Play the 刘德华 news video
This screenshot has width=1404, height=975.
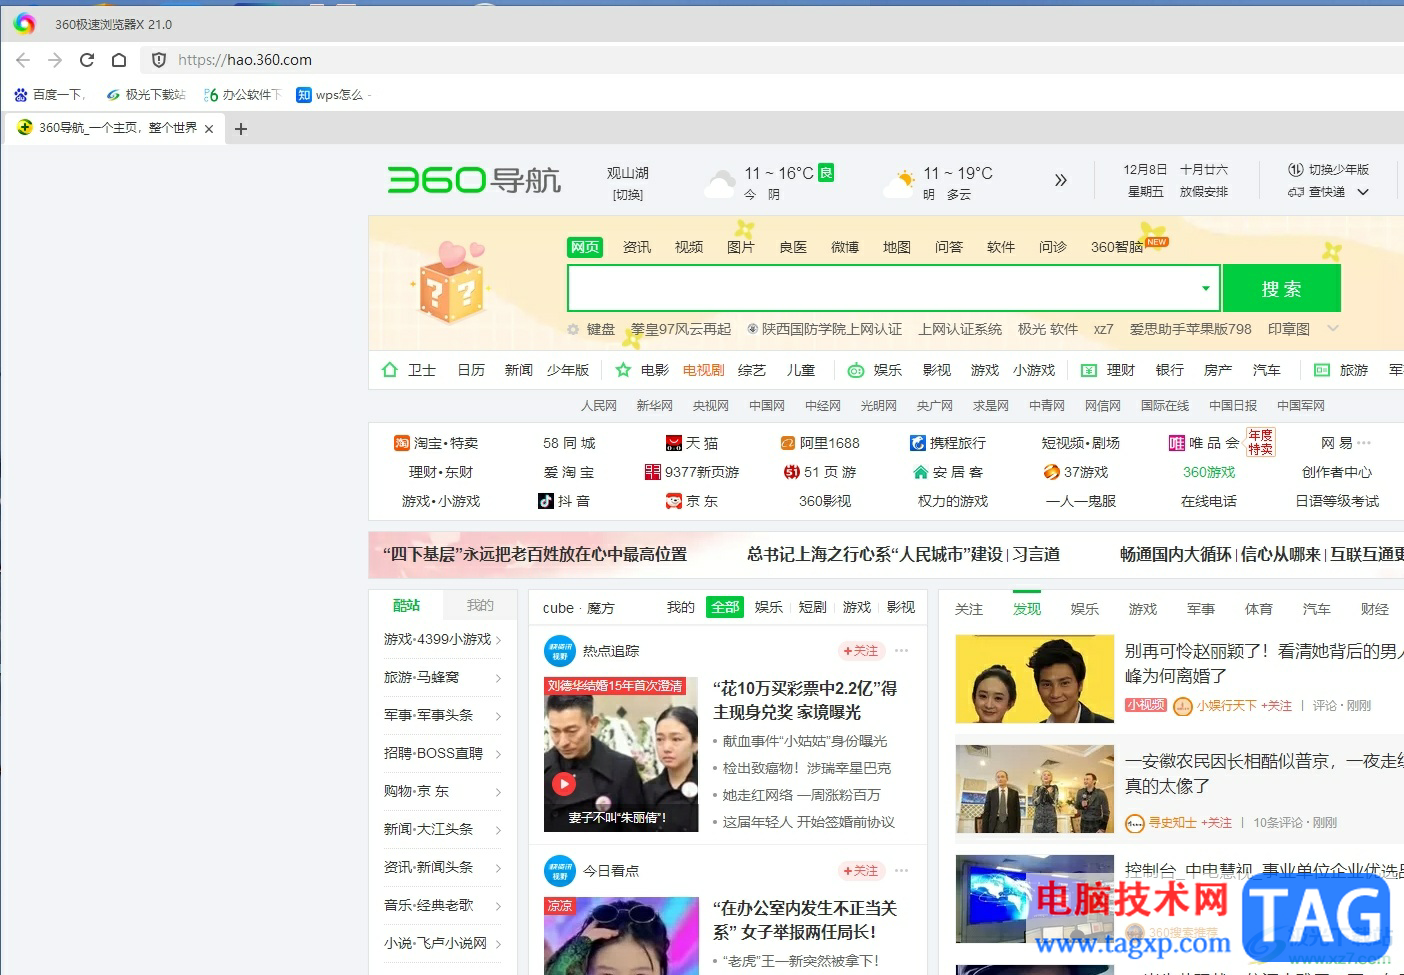click(x=564, y=785)
